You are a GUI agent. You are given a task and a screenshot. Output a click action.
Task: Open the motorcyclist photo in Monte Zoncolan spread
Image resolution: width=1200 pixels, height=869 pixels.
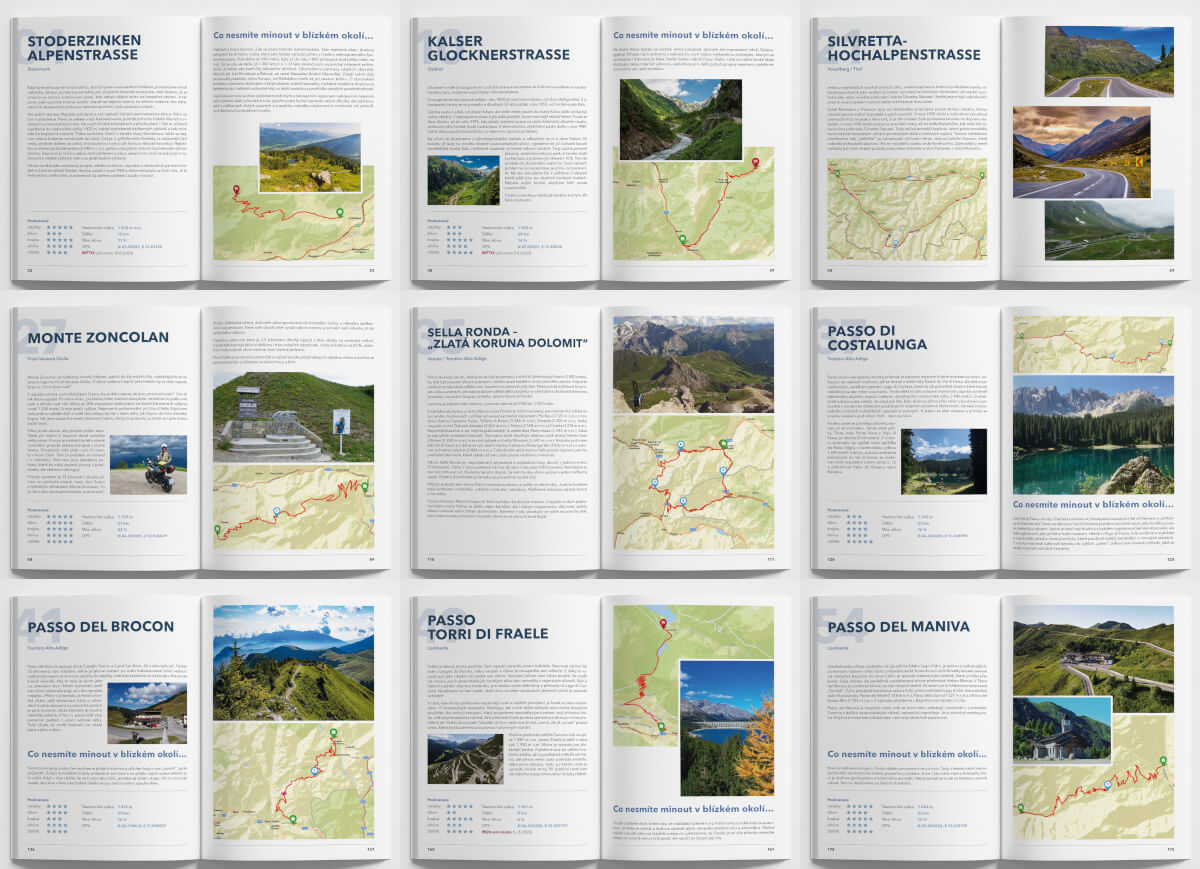[x=148, y=465]
